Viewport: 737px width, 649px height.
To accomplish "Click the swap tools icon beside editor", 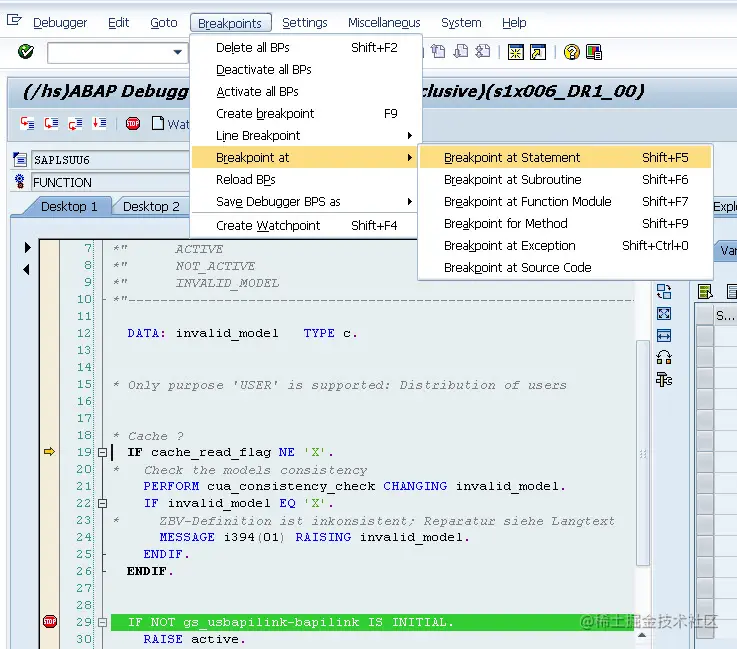I will pos(664,291).
